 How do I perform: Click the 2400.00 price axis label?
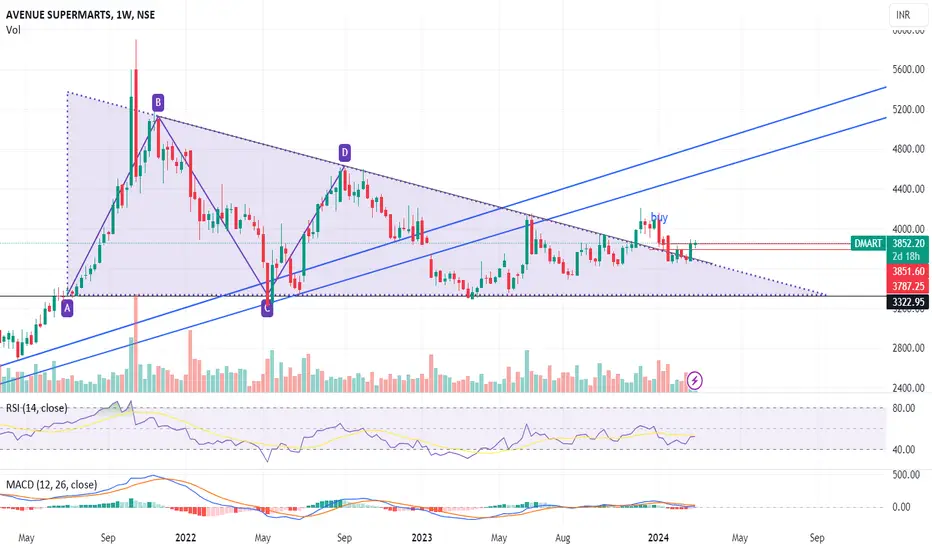pos(908,388)
